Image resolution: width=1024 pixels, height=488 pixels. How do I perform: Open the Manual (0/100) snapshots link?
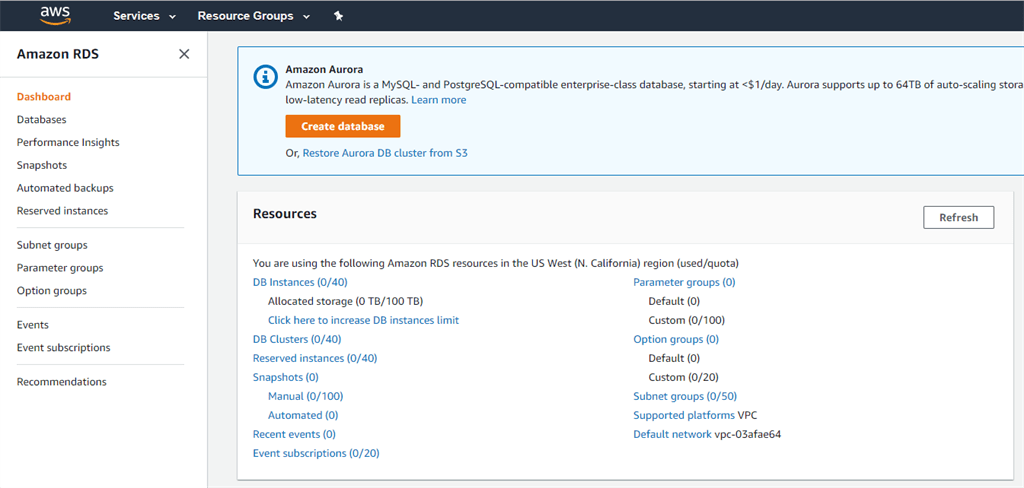point(305,396)
